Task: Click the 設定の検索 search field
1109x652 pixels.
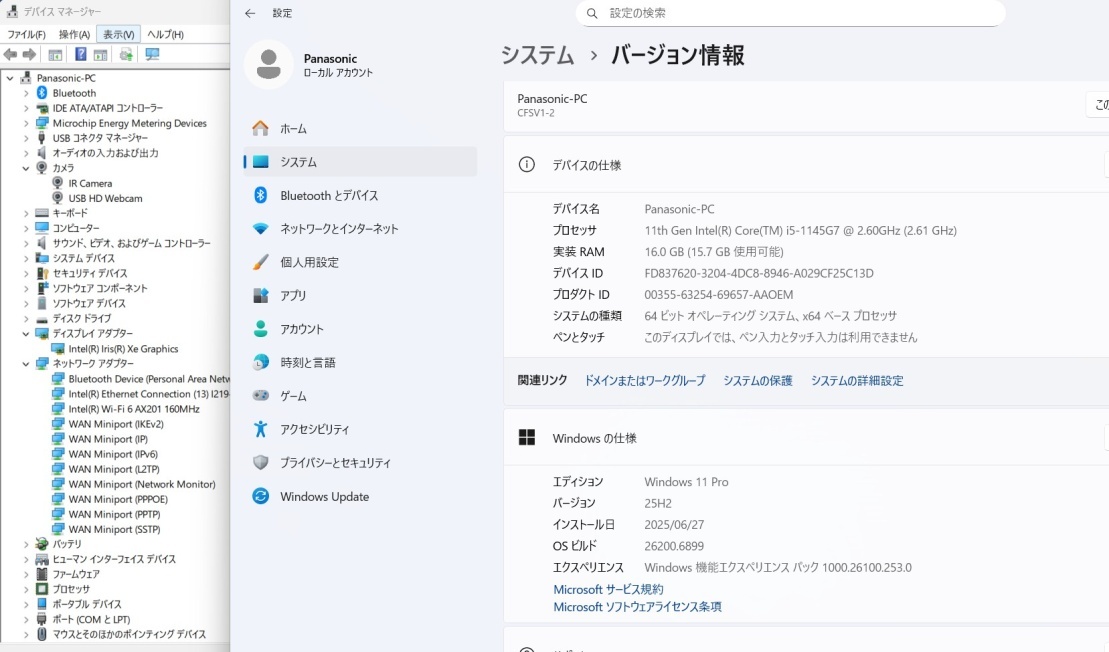Action: tap(790, 13)
